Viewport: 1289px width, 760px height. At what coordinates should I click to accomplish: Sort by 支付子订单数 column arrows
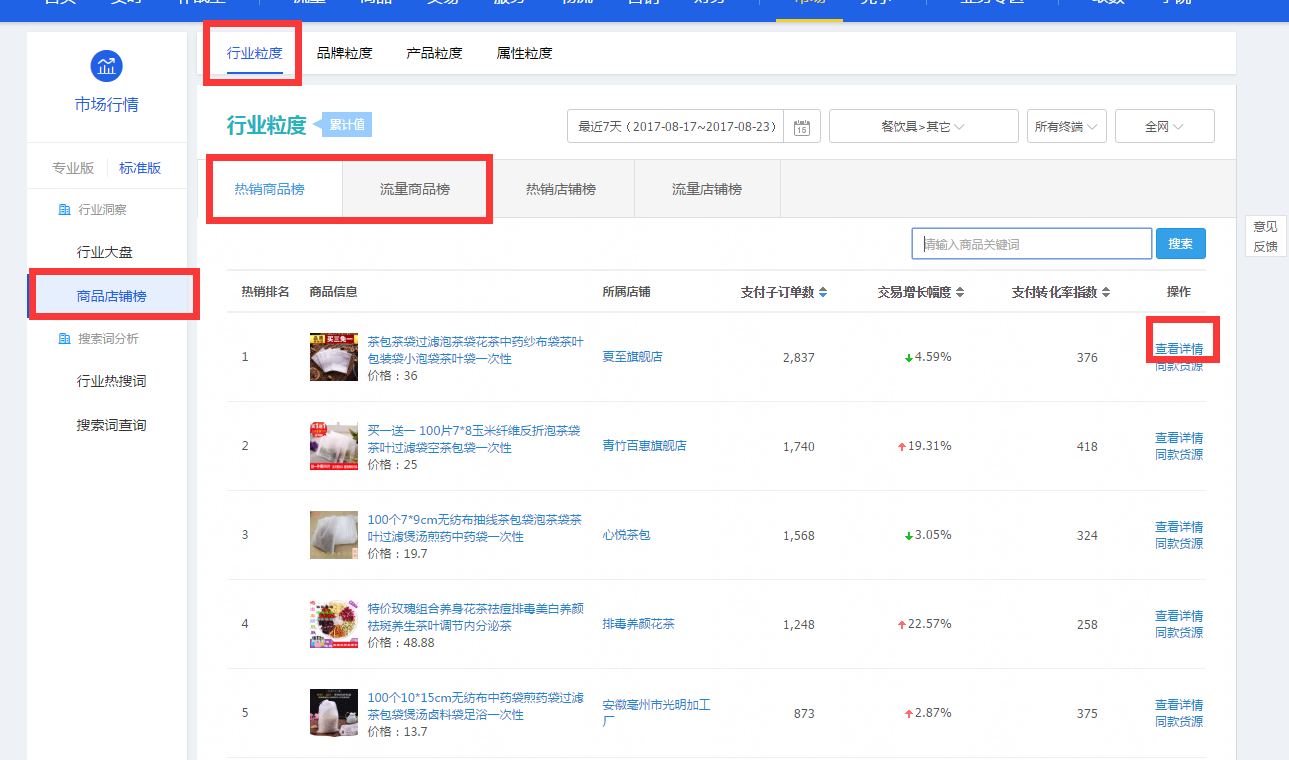823,292
